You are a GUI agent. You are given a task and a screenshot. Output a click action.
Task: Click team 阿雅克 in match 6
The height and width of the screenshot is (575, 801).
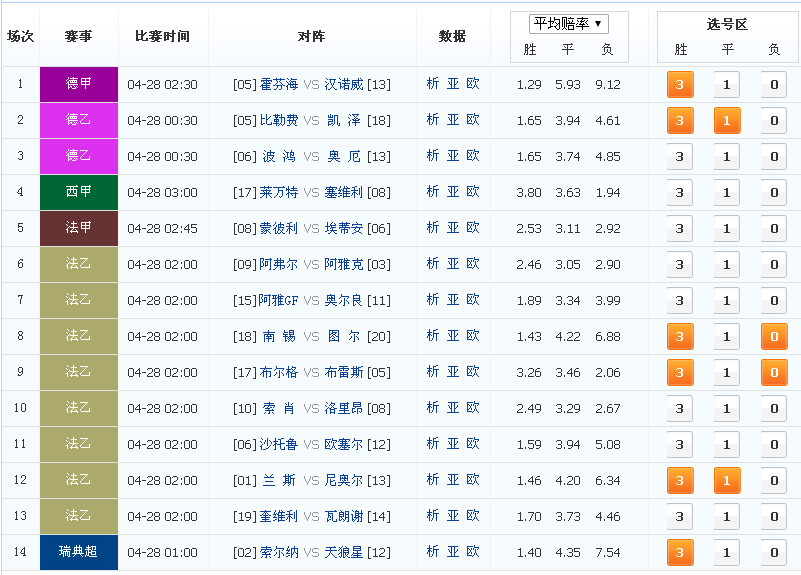point(344,265)
